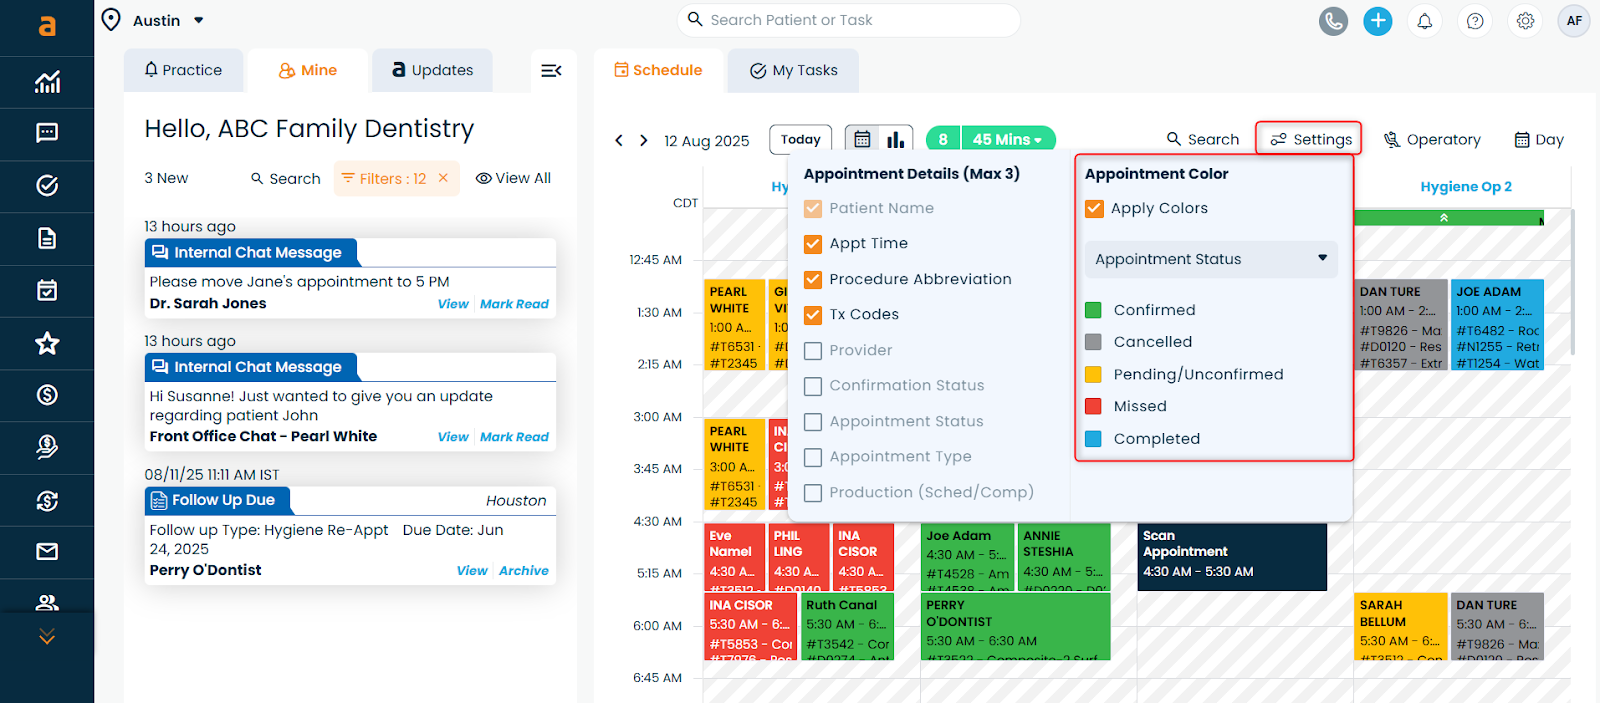Enable the Provider checkbox
The height and width of the screenshot is (703, 1600).
(813, 351)
